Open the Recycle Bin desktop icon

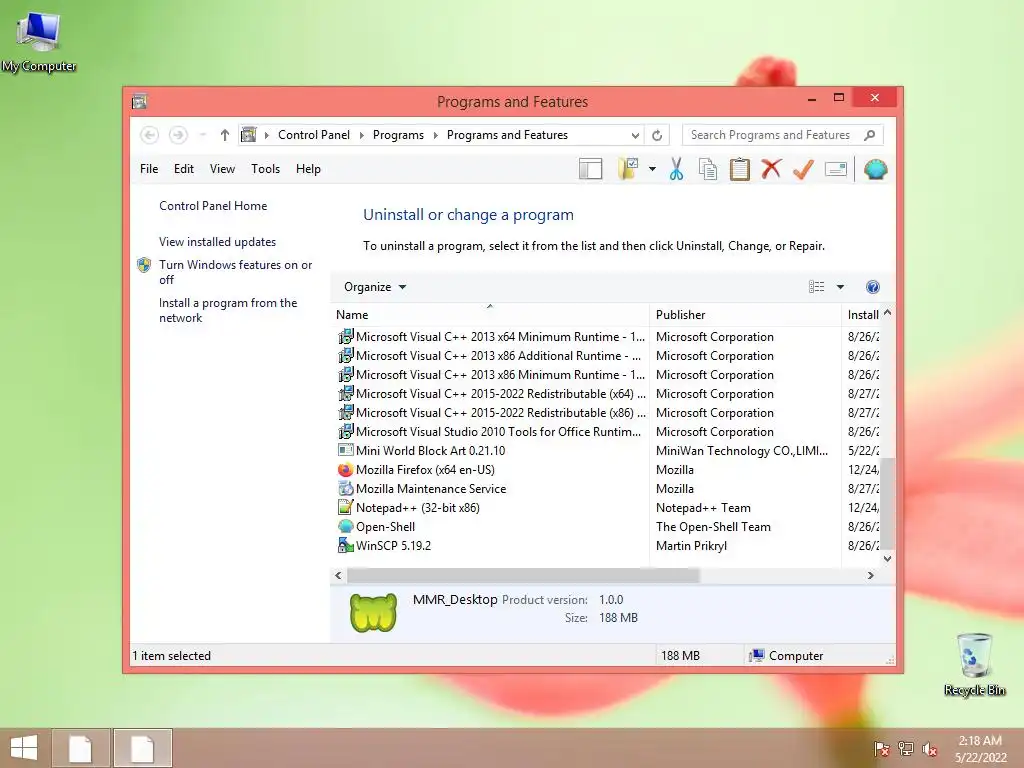coord(974,664)
